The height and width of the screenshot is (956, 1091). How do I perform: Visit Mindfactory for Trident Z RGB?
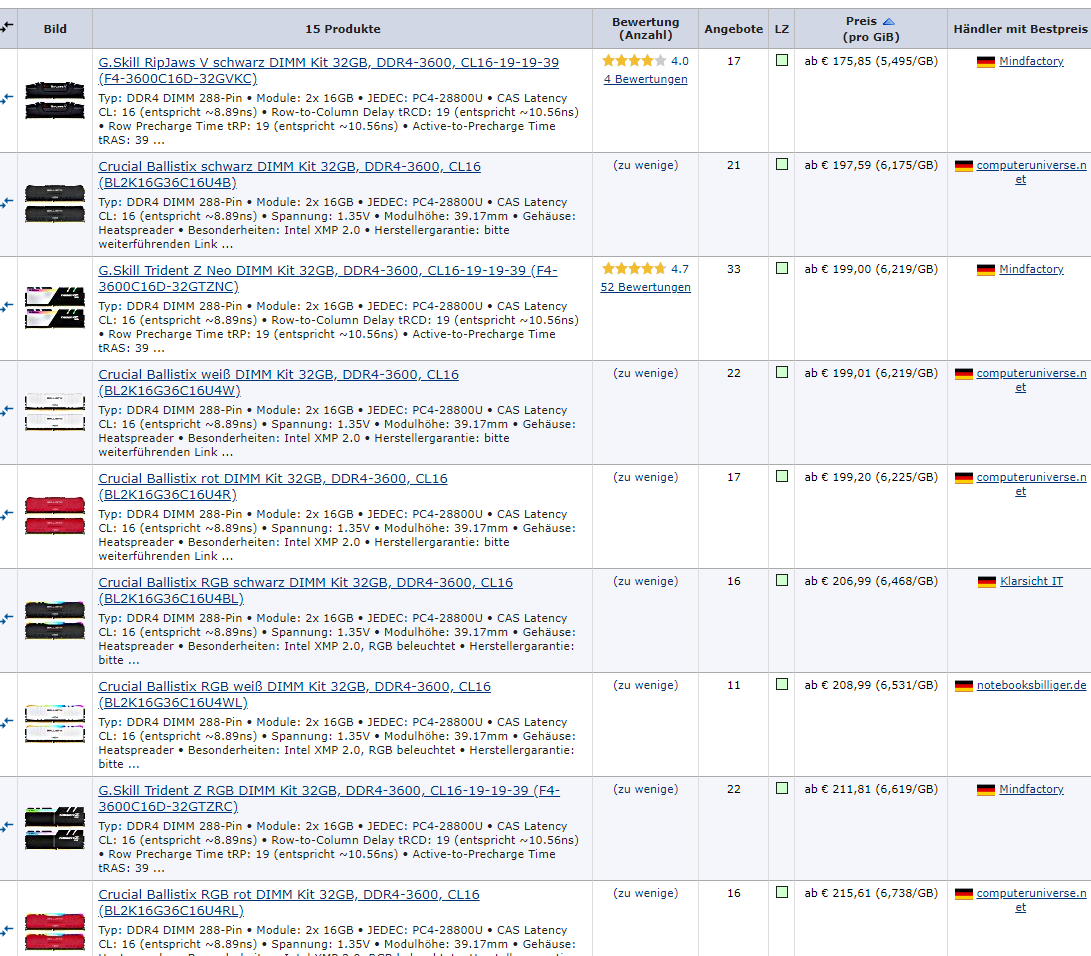(x=1031, y=789)
